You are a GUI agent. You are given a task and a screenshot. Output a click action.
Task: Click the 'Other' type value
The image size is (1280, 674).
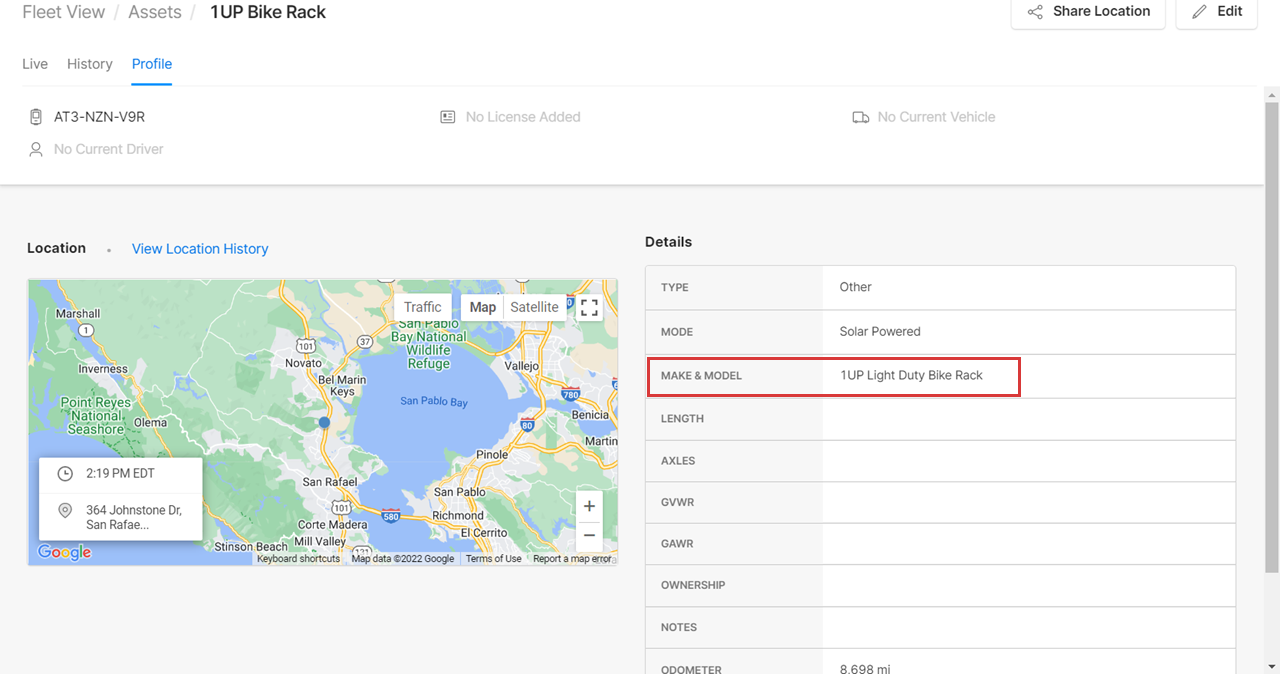pos(856,287)
